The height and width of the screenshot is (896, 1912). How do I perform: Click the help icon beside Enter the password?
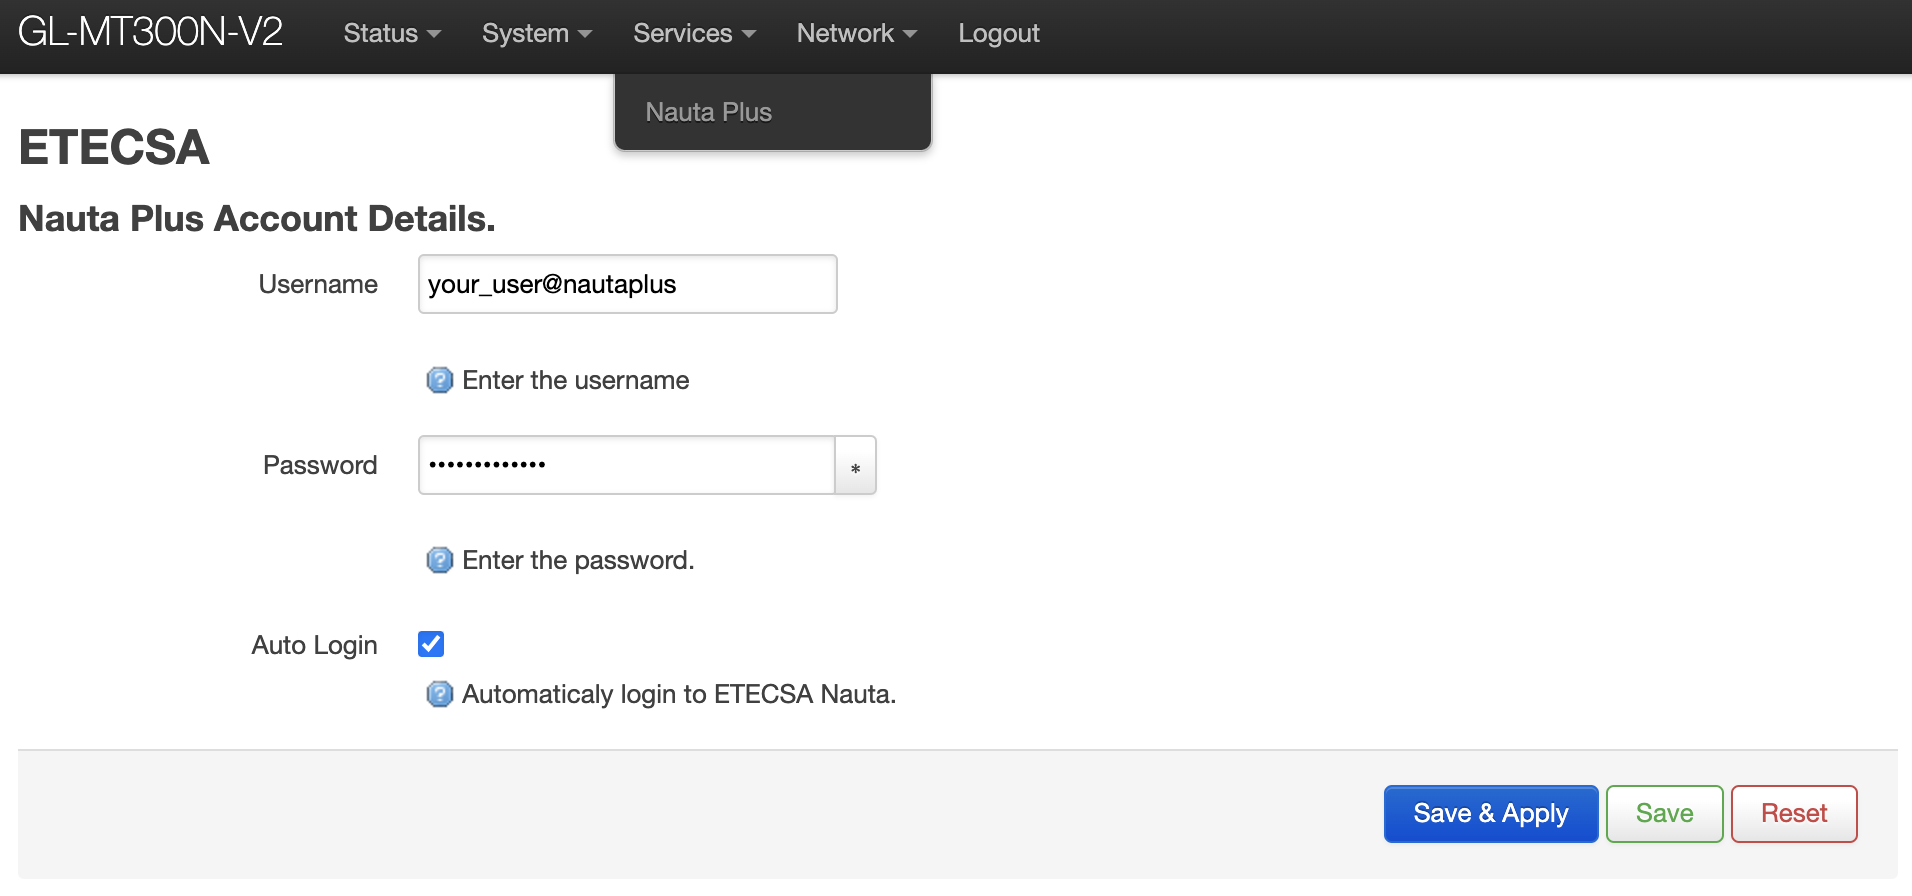pos(439,560)
